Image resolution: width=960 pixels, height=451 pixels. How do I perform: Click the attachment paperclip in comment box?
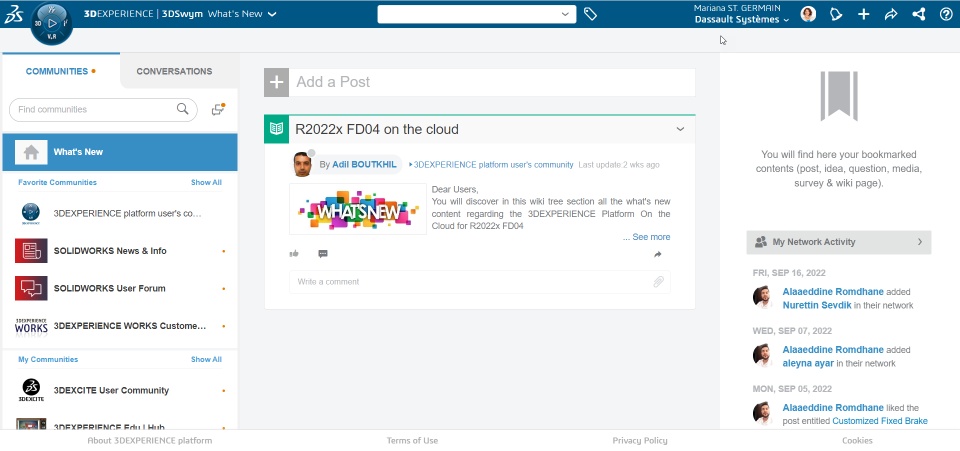(x=658, y=281)
